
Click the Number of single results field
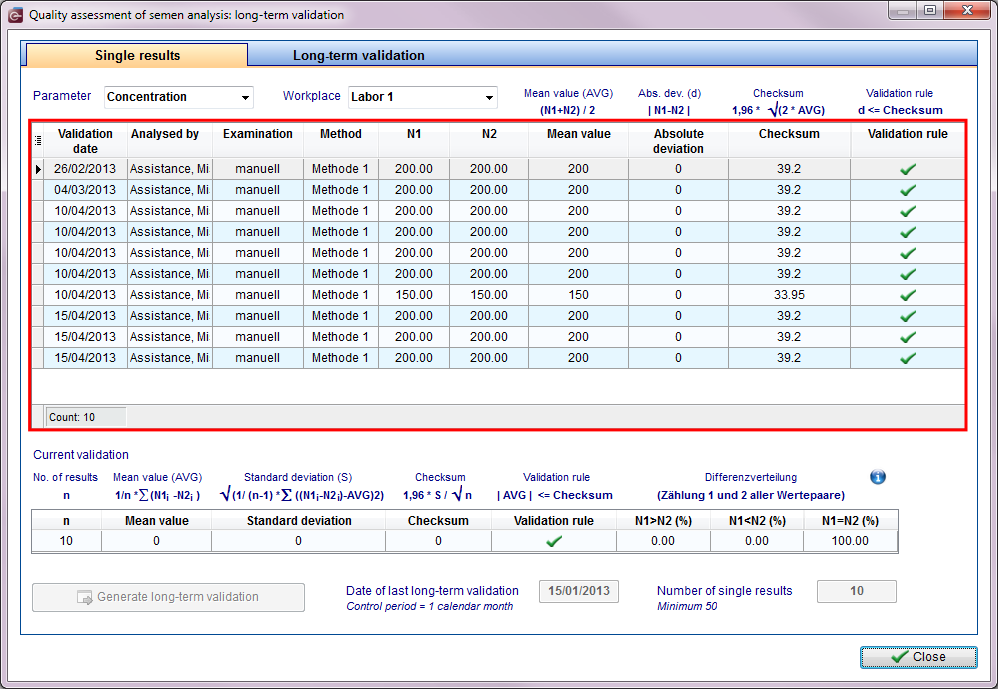click(857, 591)
